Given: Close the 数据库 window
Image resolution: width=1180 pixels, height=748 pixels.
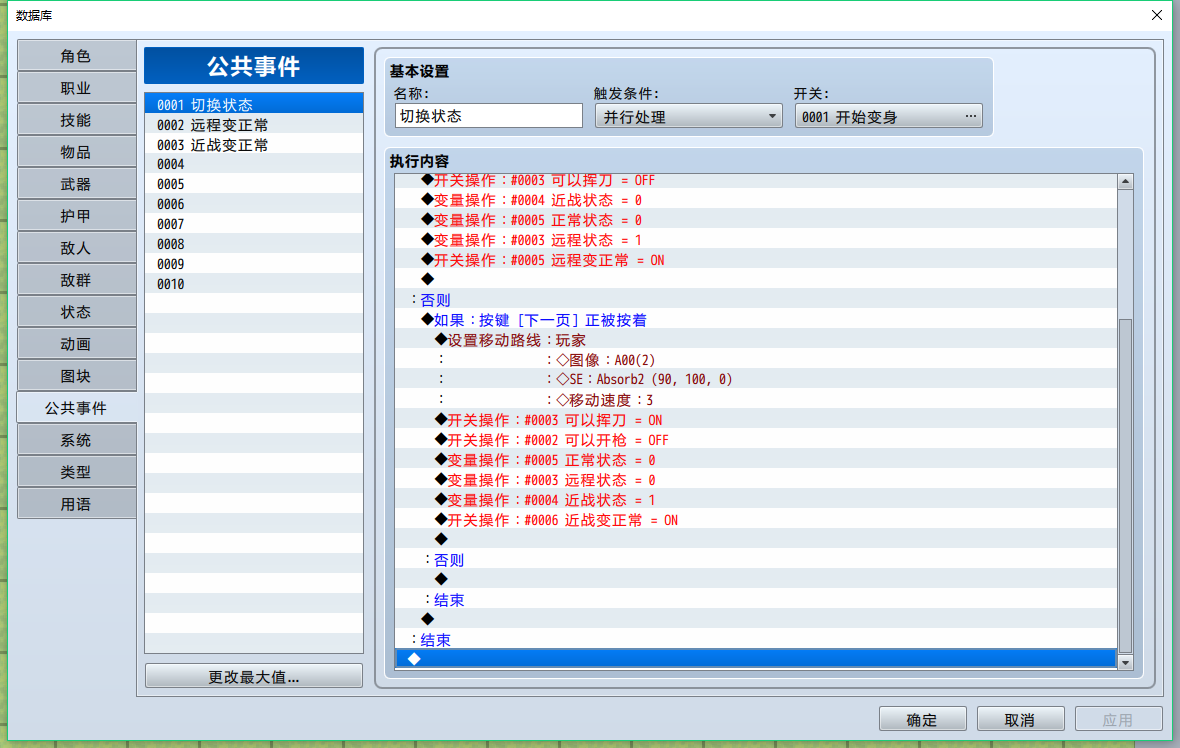Looking at the screenshot, I should click(x=1157, y=15).
